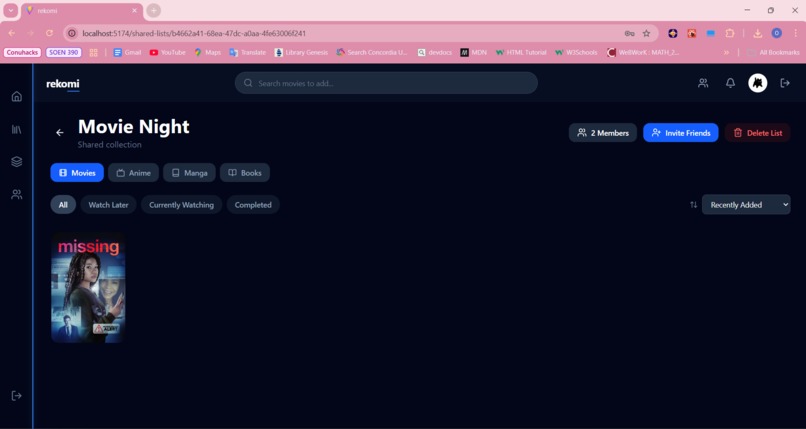The image size is (806, 429).
Task: Open the YouTube bookmark
Action: (168, 52)
